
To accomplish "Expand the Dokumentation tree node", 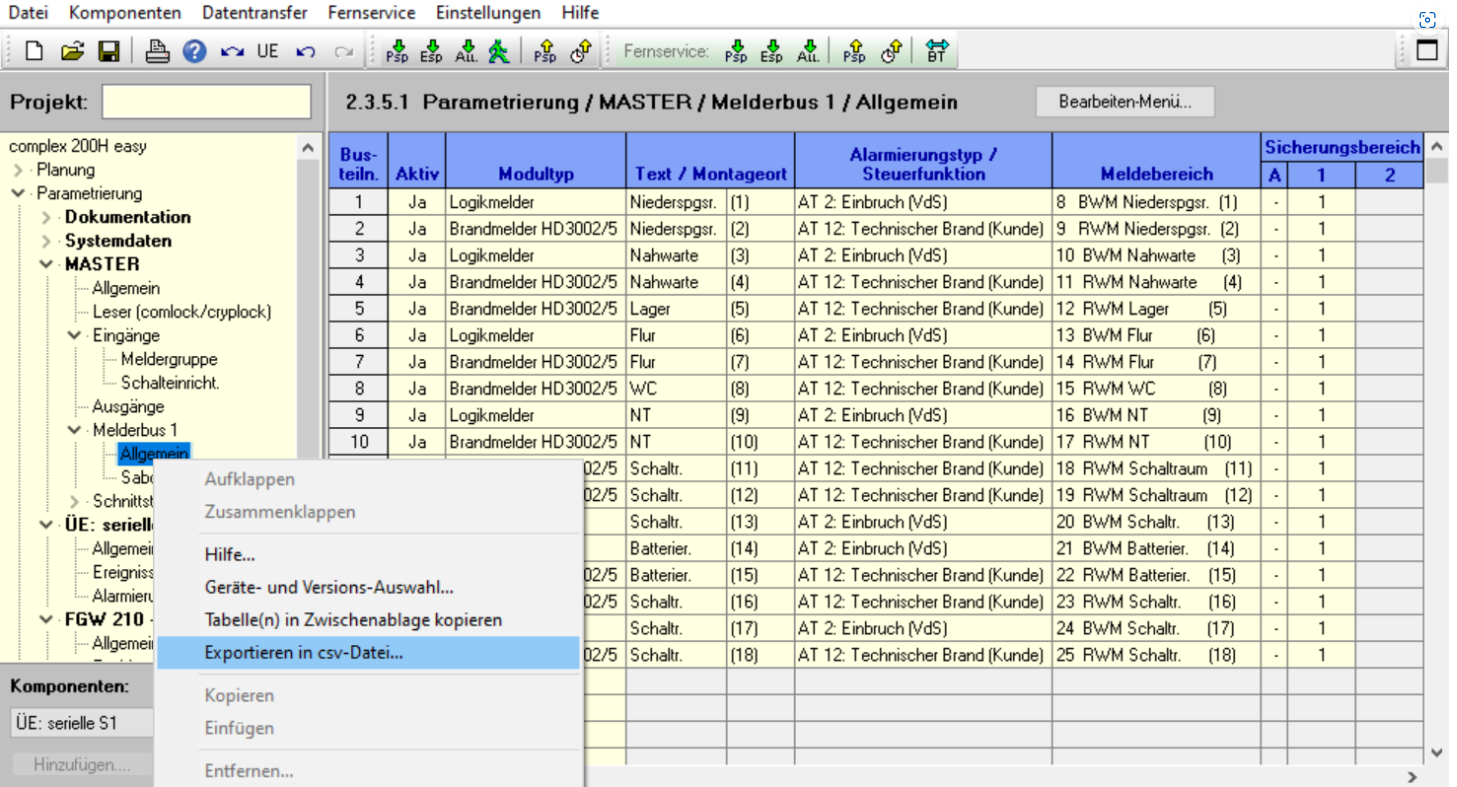I will pos(47,217).
